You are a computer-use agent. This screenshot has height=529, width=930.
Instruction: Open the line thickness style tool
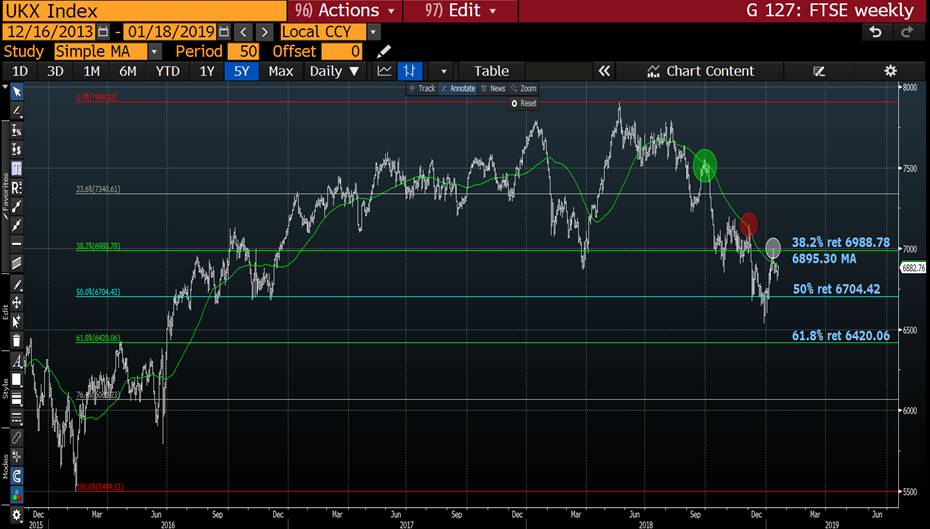pos(17,399)
